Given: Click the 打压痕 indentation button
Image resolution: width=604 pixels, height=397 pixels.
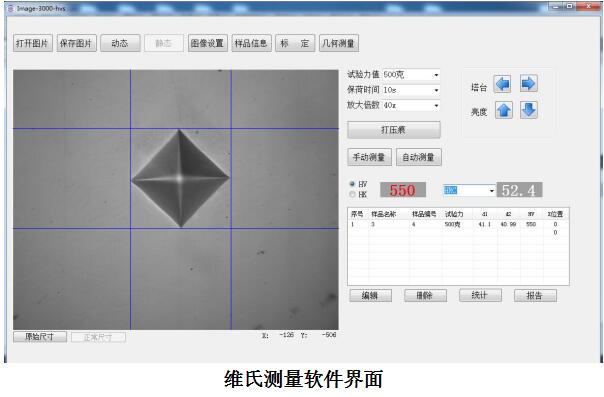Looking at the screenshot, I should [394, 130].
